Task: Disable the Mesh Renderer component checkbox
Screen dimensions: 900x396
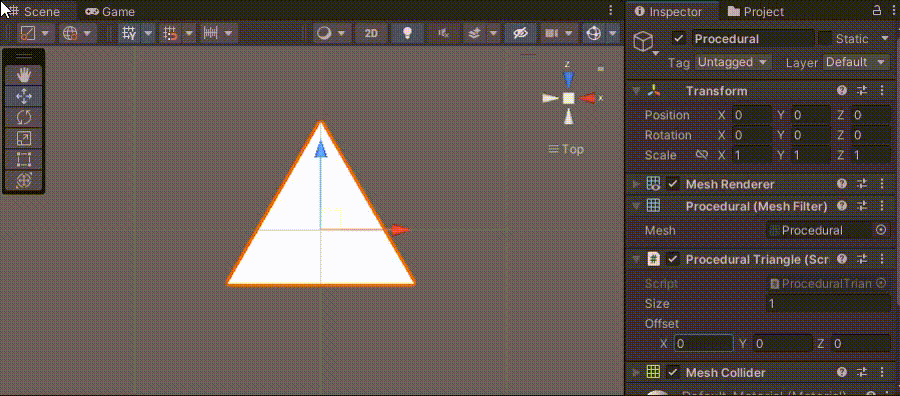Action: 673,184
